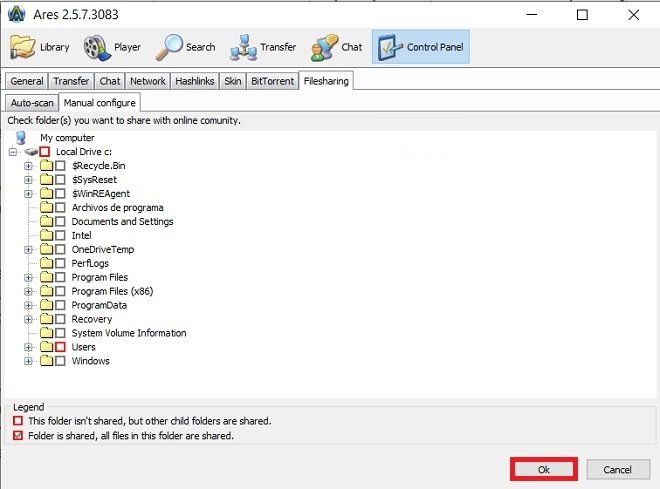Click the My computer icon
Screen dimensions: 660x489
tap(20, 137)
